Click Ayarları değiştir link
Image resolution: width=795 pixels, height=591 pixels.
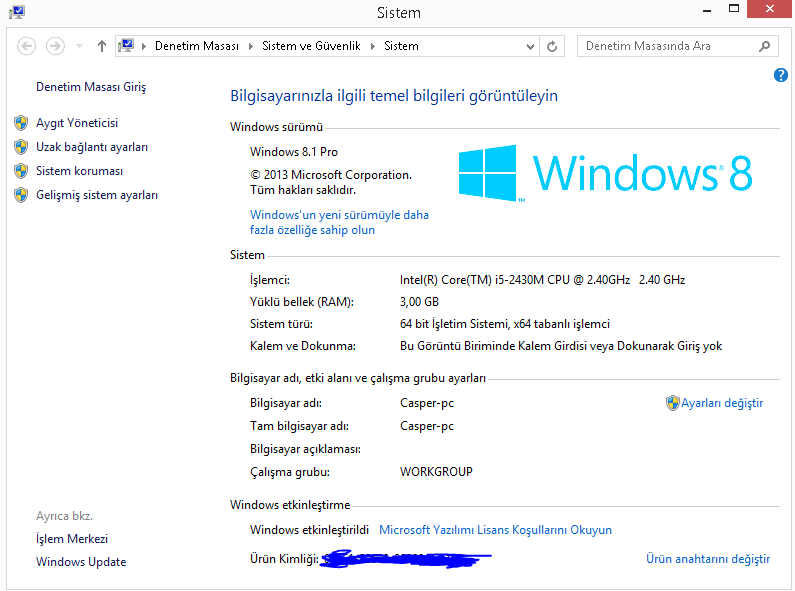(x=722, y=403)
